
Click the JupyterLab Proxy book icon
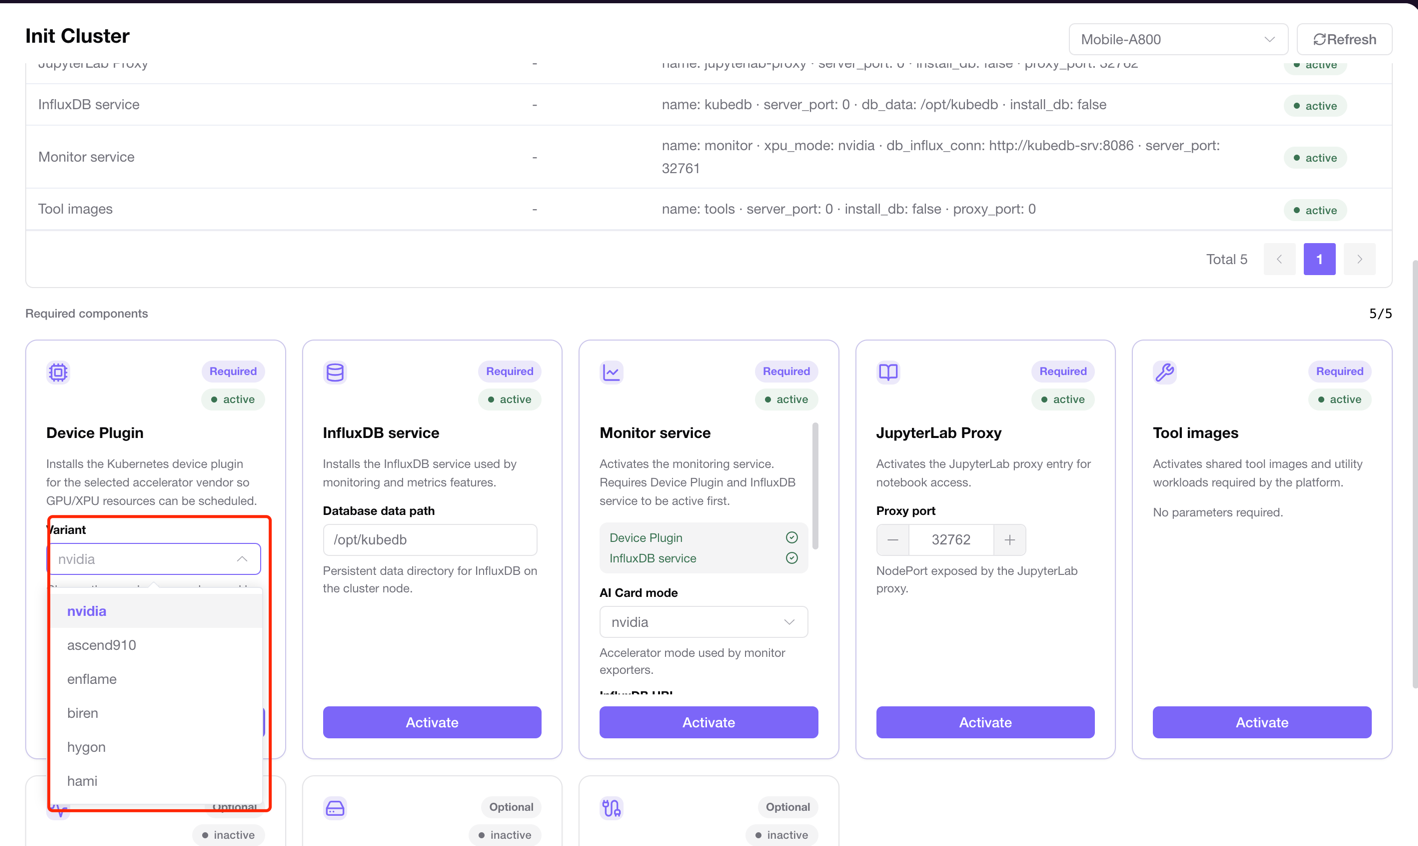pyautogui.click(x=888, y=373)
